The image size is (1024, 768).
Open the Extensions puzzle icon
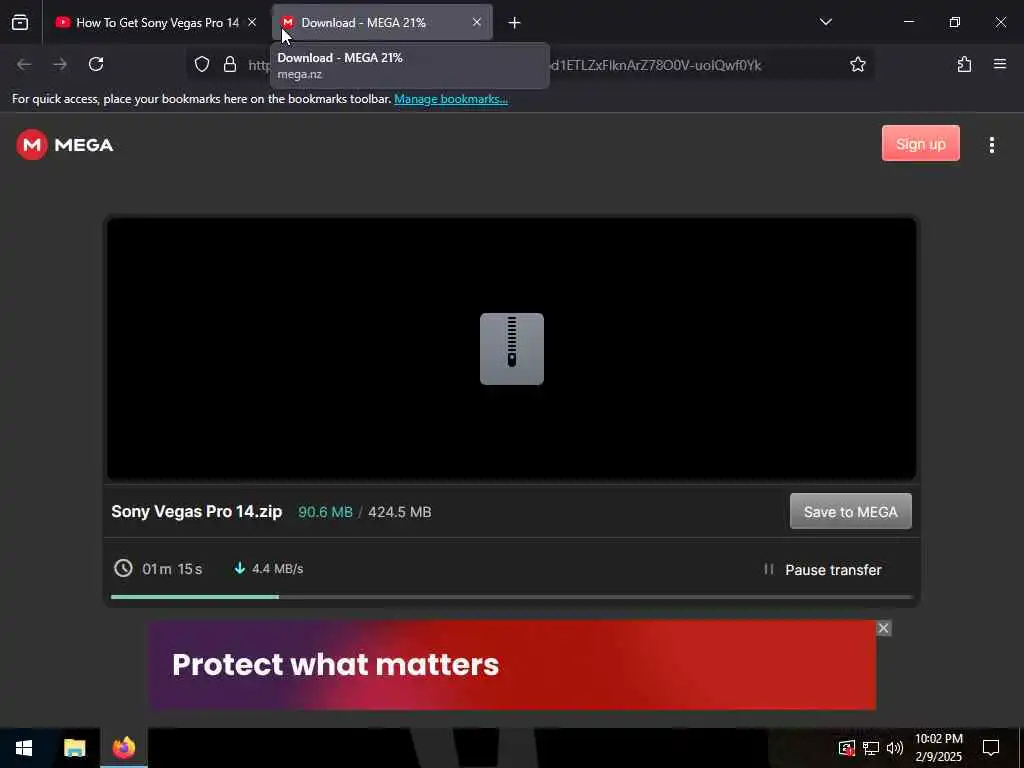click(965, 64)
